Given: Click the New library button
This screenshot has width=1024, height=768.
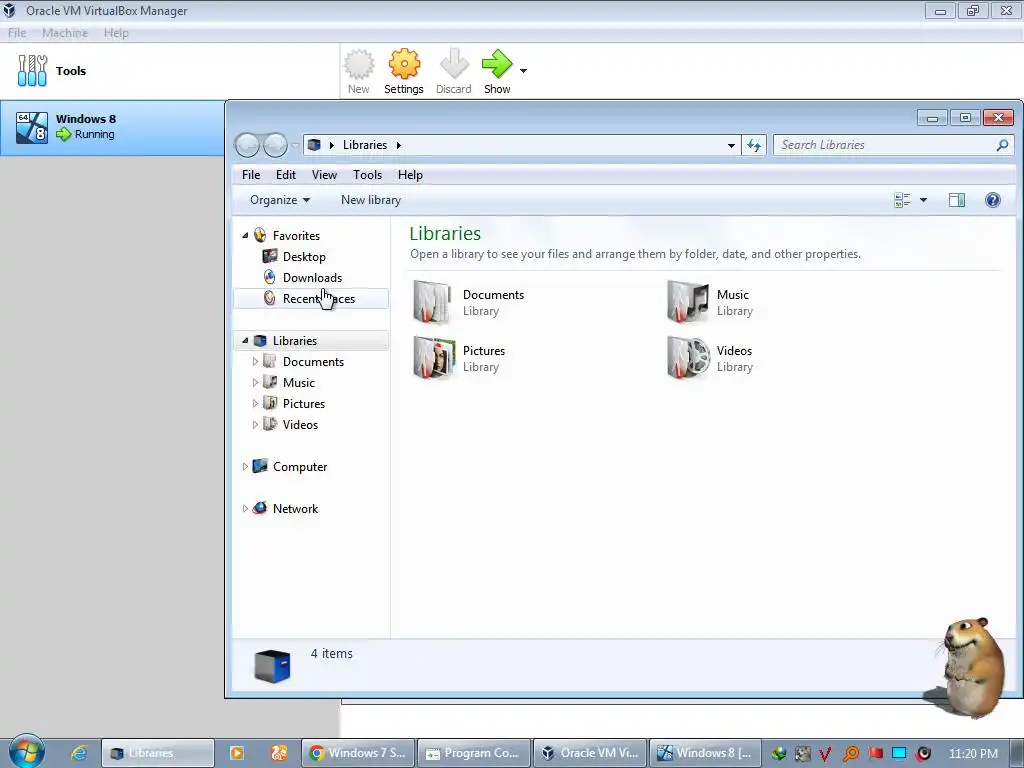Looking at the screenshot, I should (x=371, y=200).
